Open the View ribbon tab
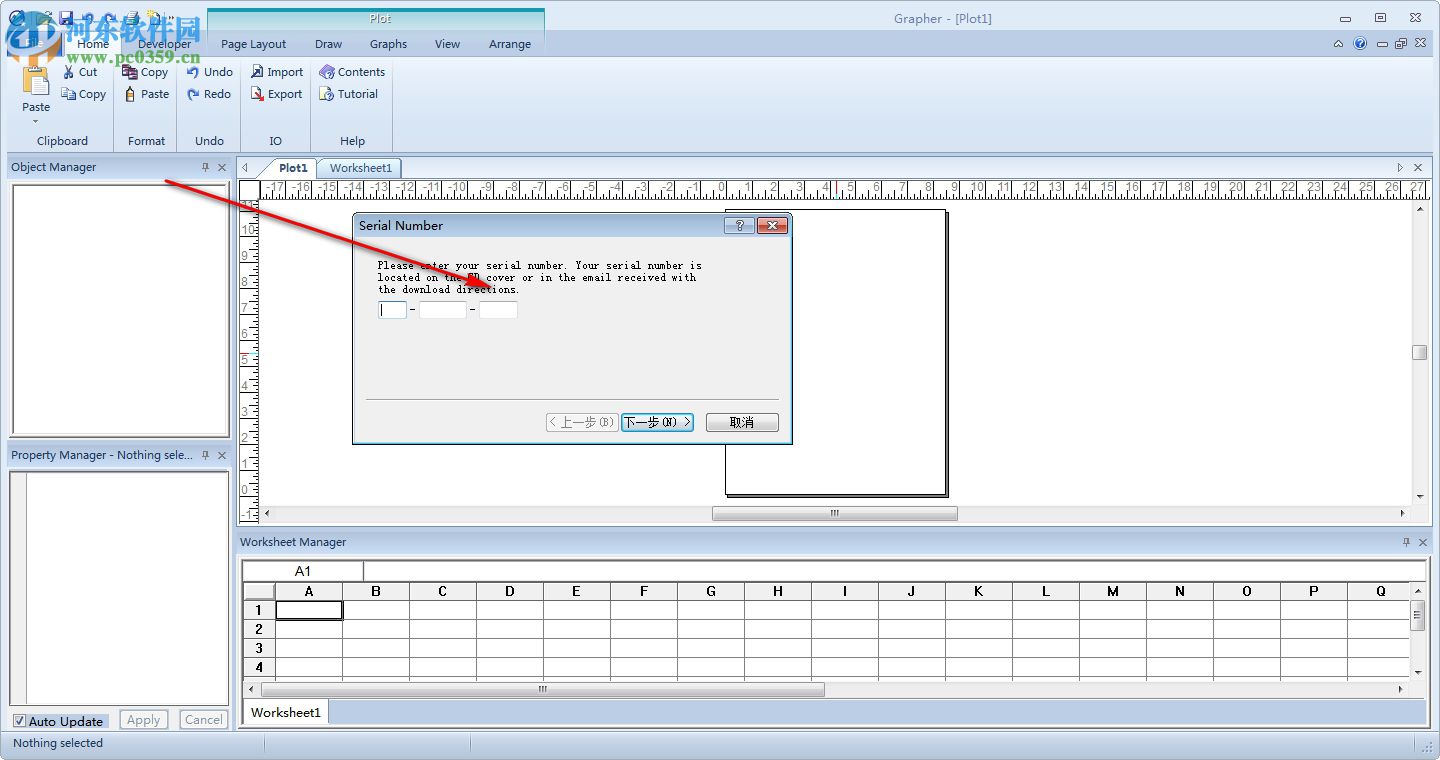This screenshot has width=1440, height=760. [x=448, y=44]
